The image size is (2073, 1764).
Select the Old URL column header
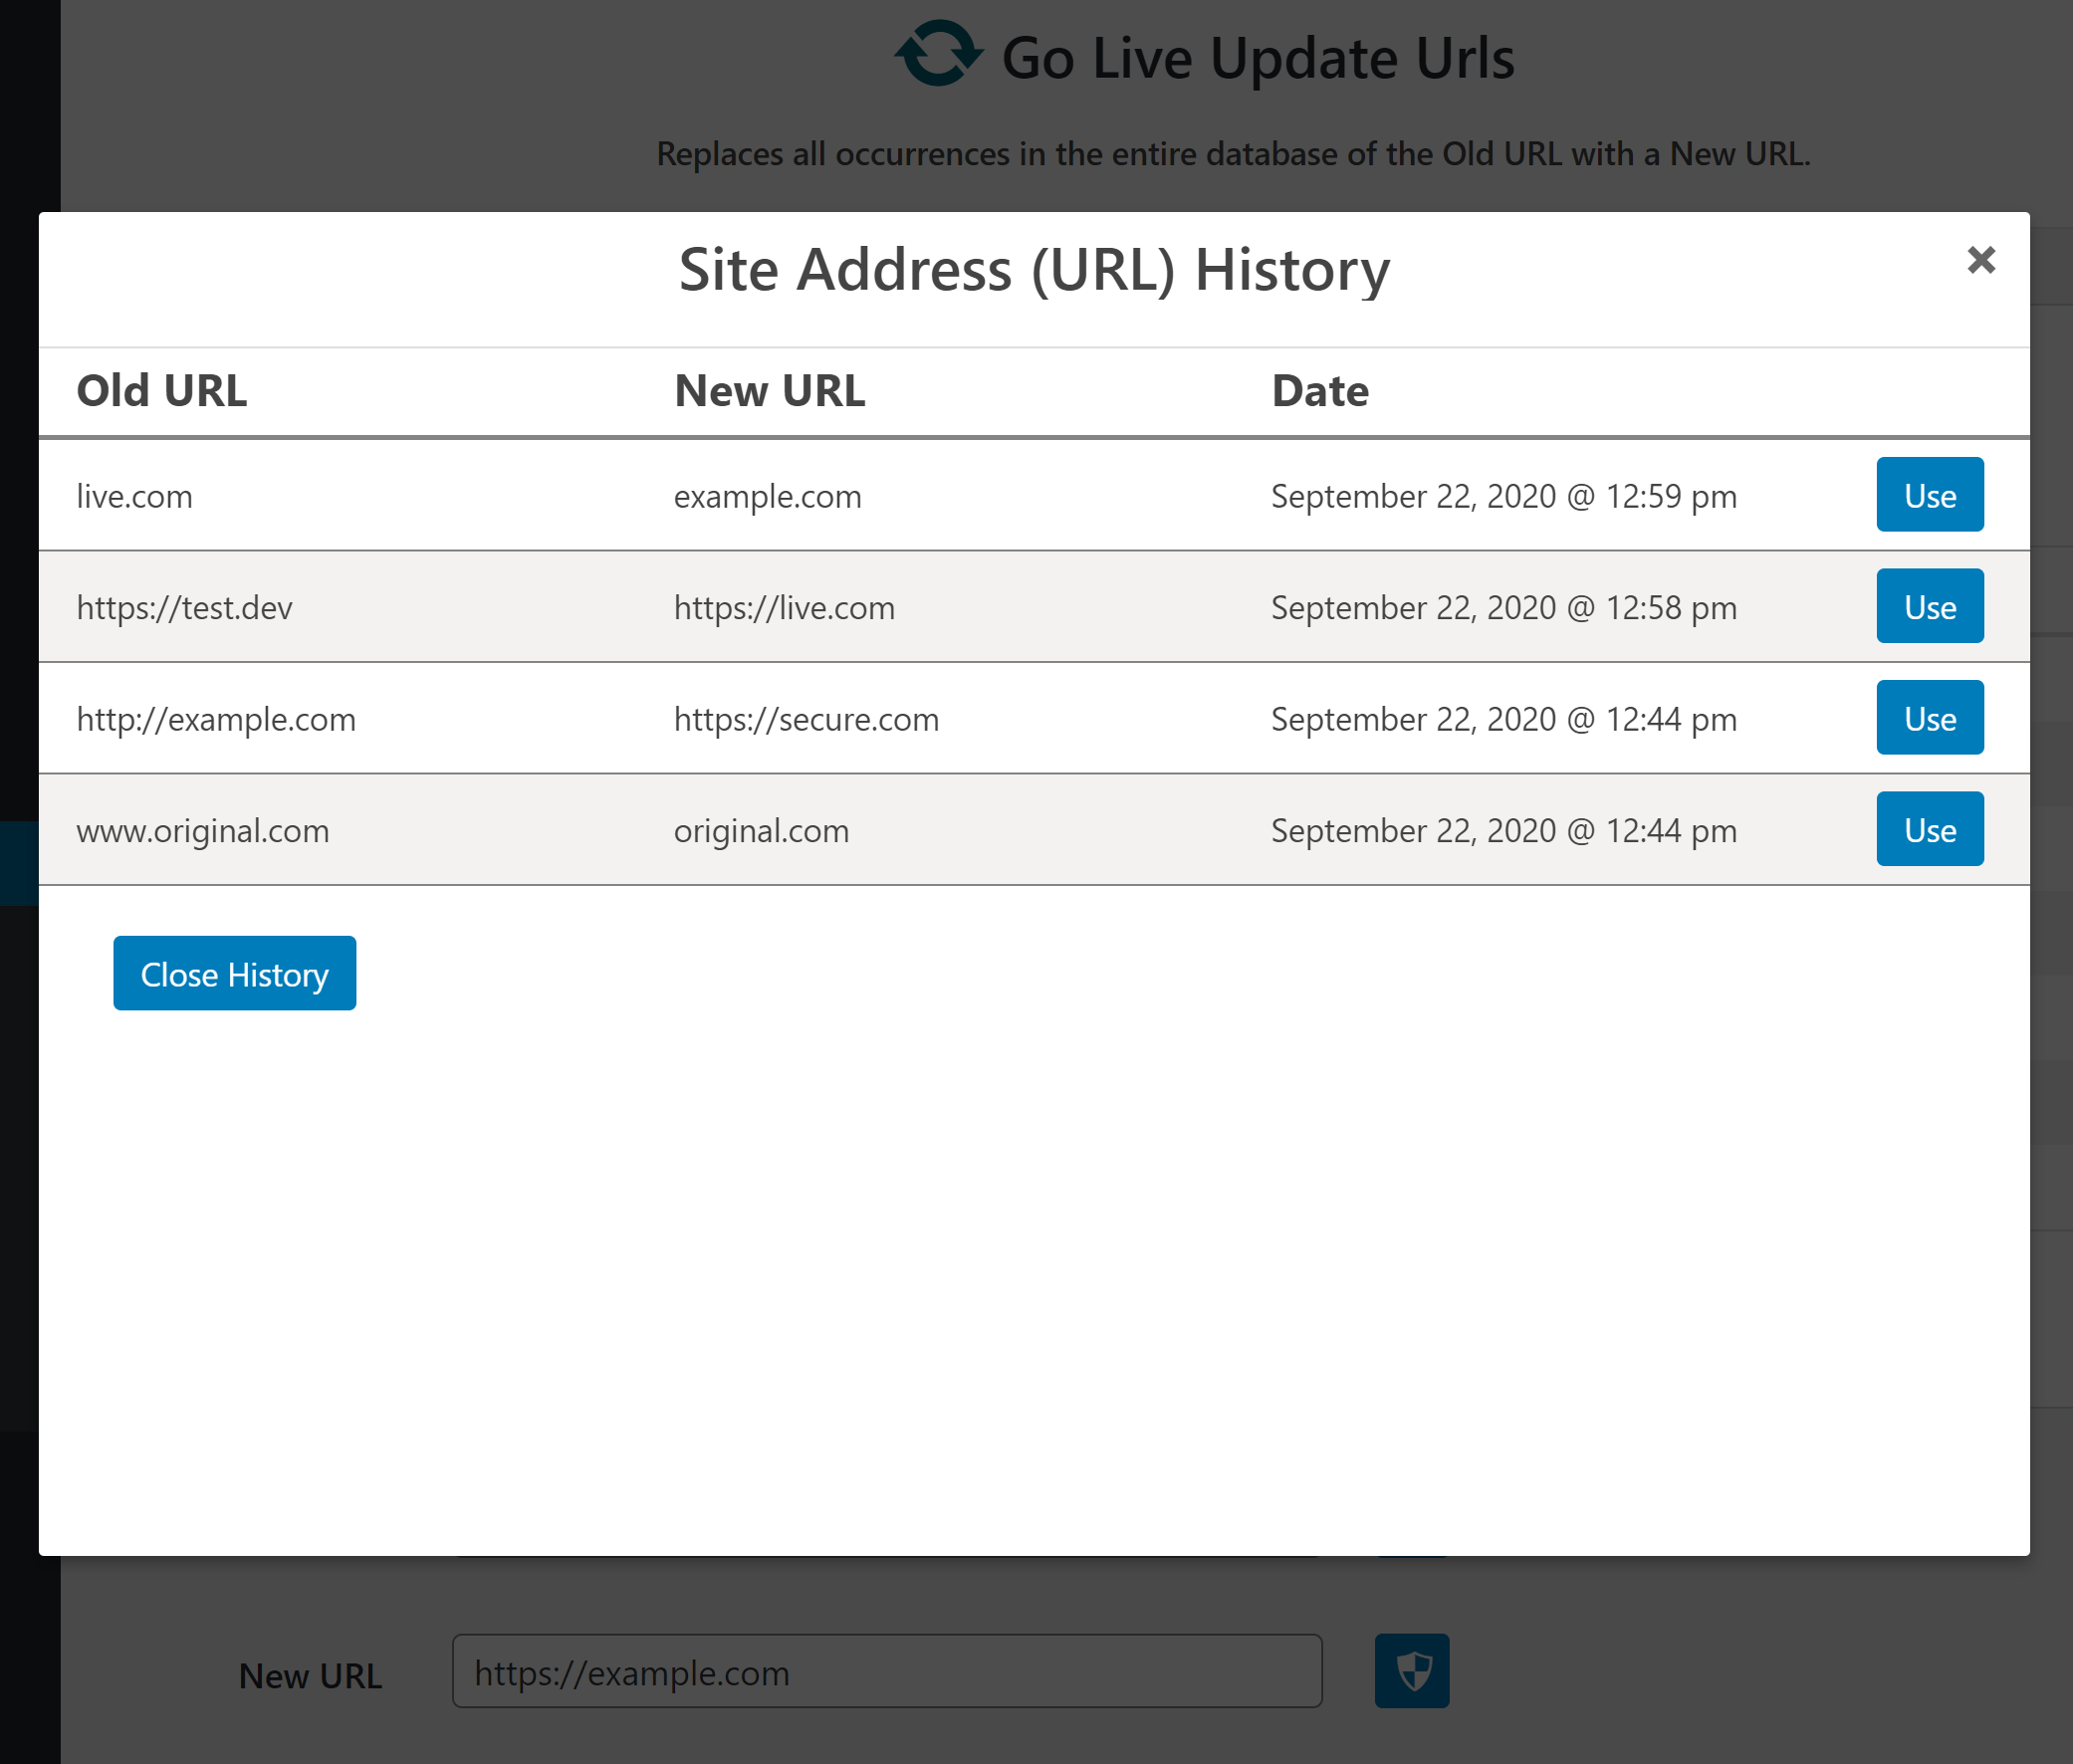click(161, 390)
